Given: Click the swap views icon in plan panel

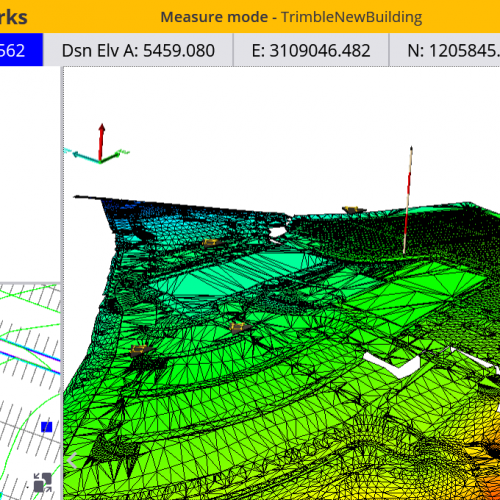Looking at the screenshot, I should pyautogui.click(x=43, y=482).
